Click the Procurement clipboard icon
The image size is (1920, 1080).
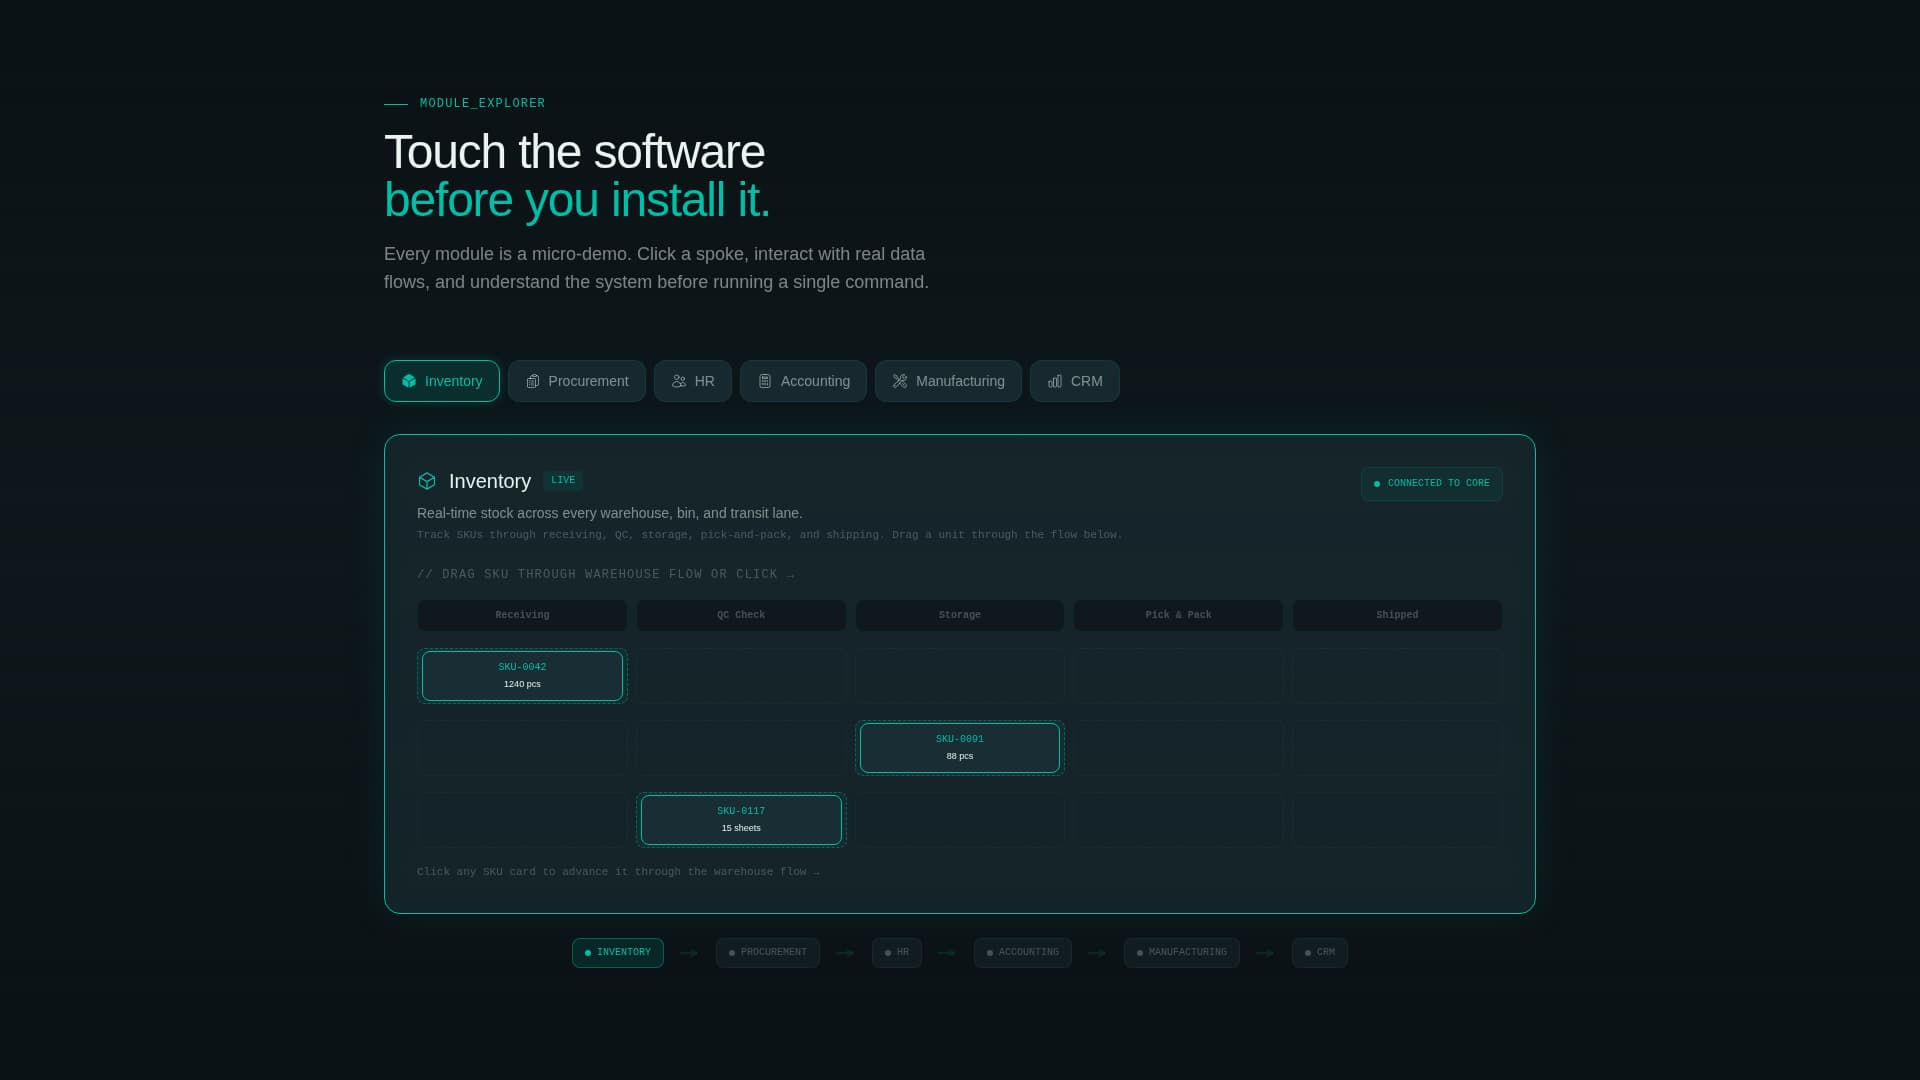[533, 381]
